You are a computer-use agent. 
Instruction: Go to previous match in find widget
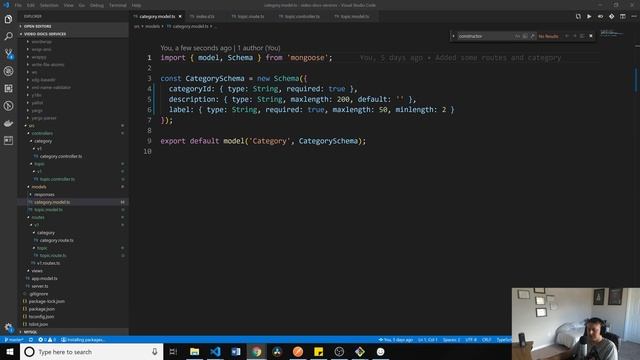pyautogui.click(x=567, y=36)
